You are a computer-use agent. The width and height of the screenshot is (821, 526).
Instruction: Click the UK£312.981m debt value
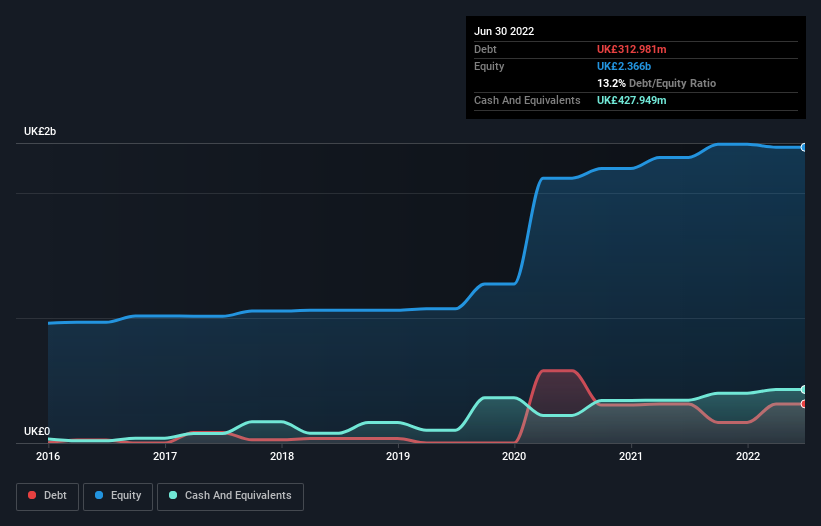click(631, 49)
